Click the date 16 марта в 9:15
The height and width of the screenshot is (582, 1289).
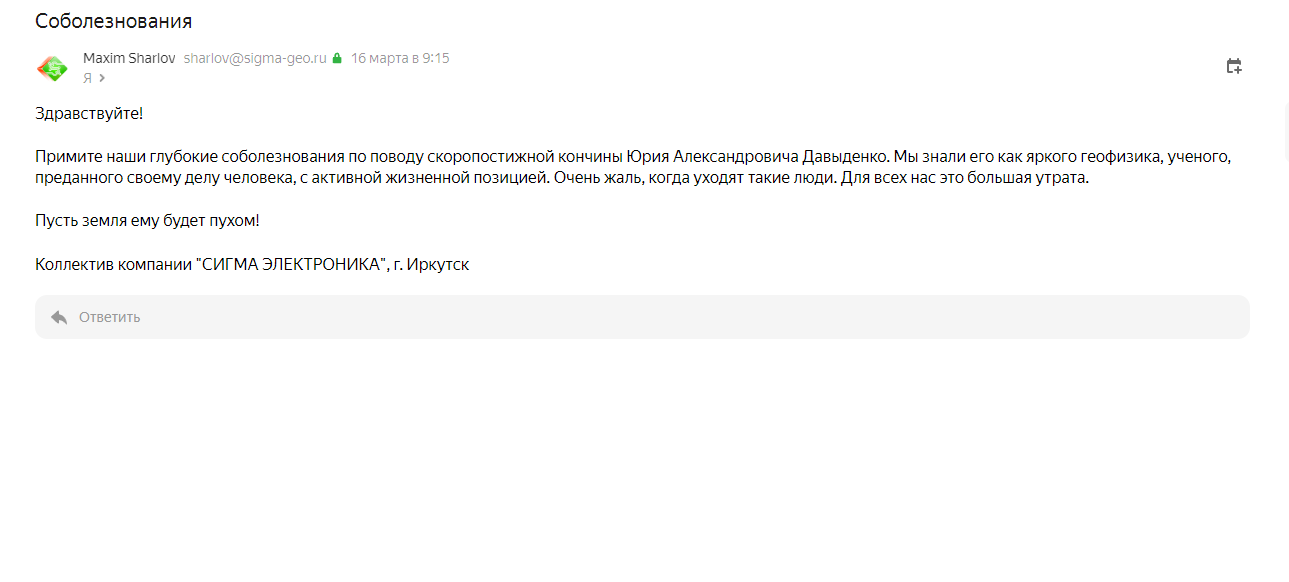click(400, 58)
